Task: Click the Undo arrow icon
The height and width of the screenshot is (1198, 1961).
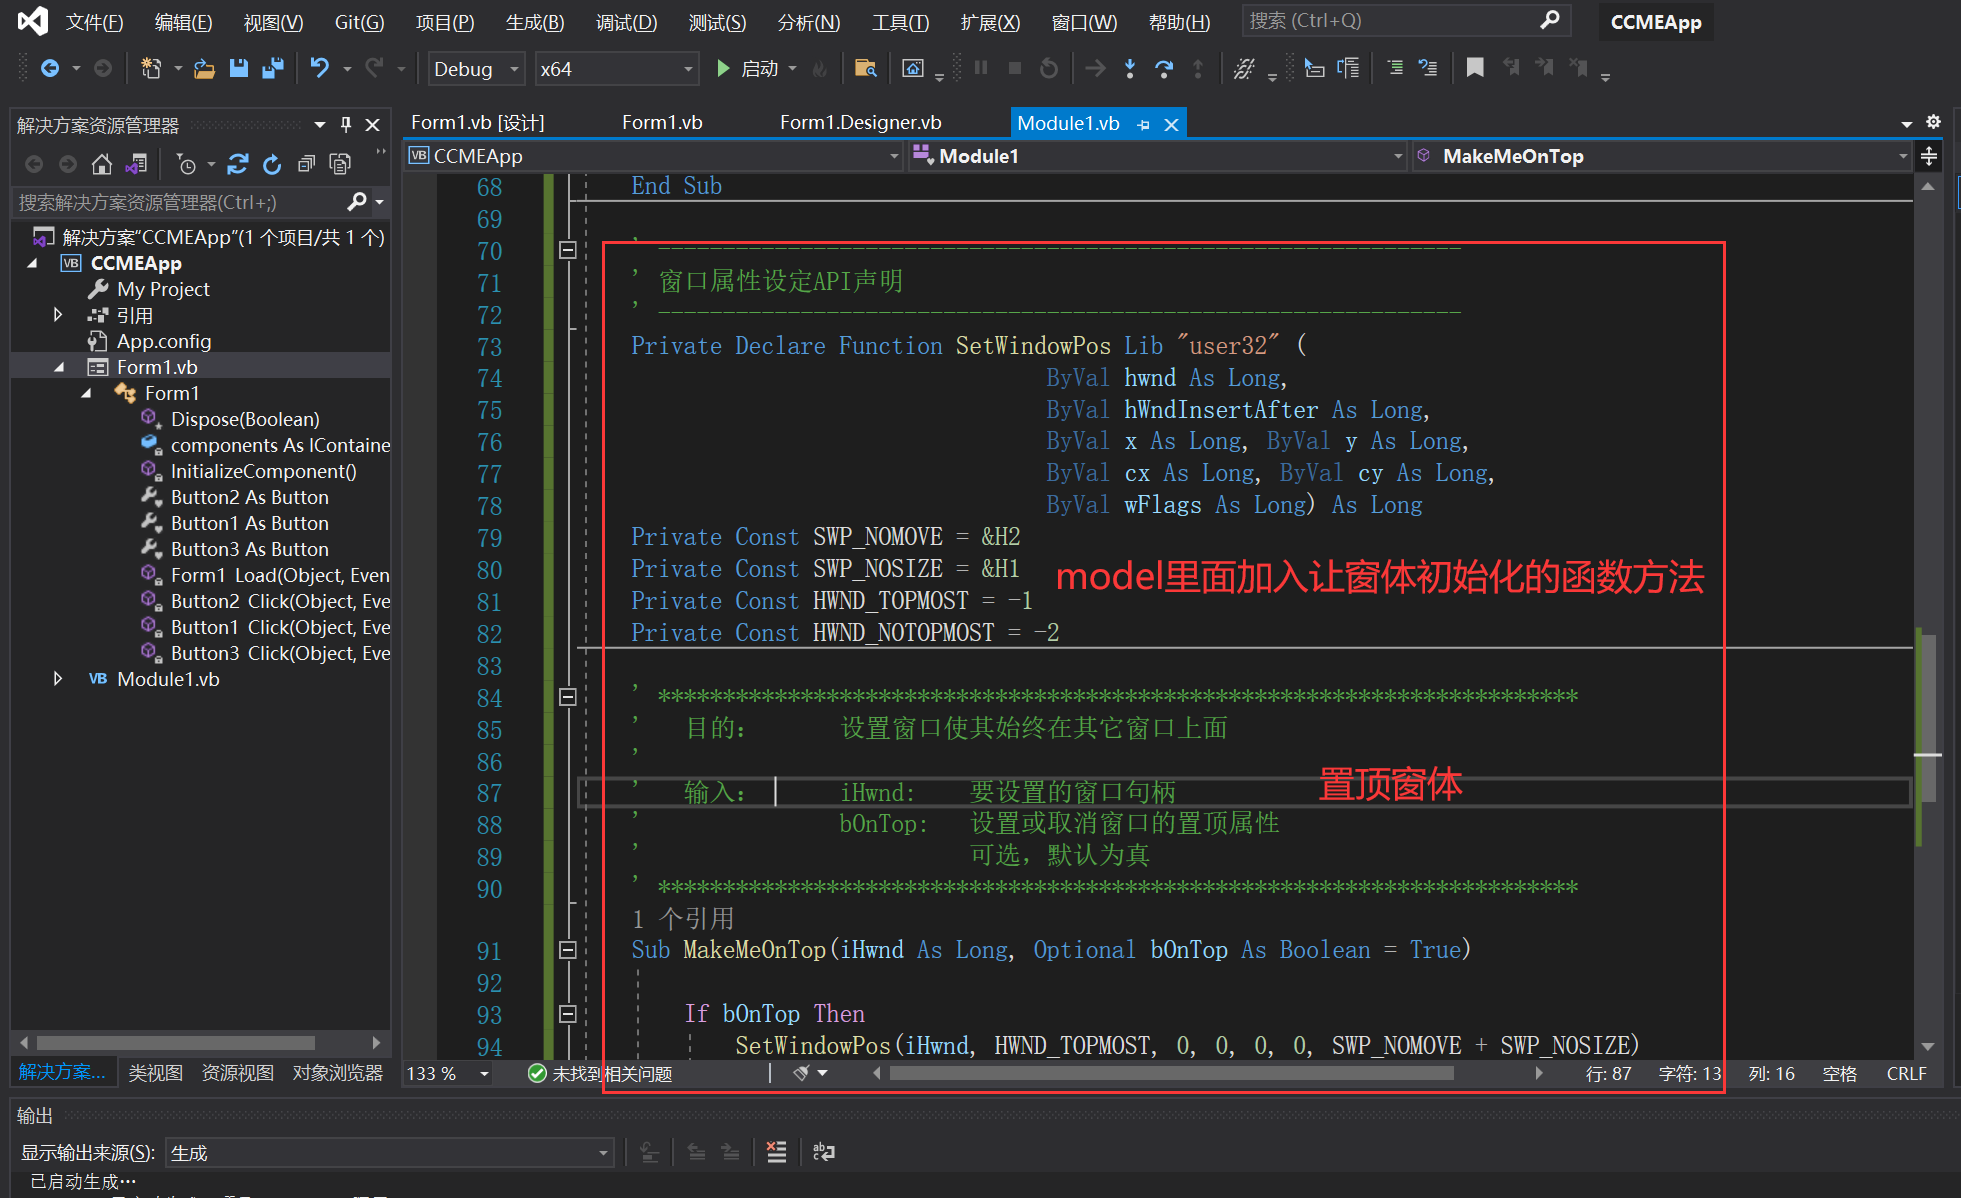Action: [319, 68]
